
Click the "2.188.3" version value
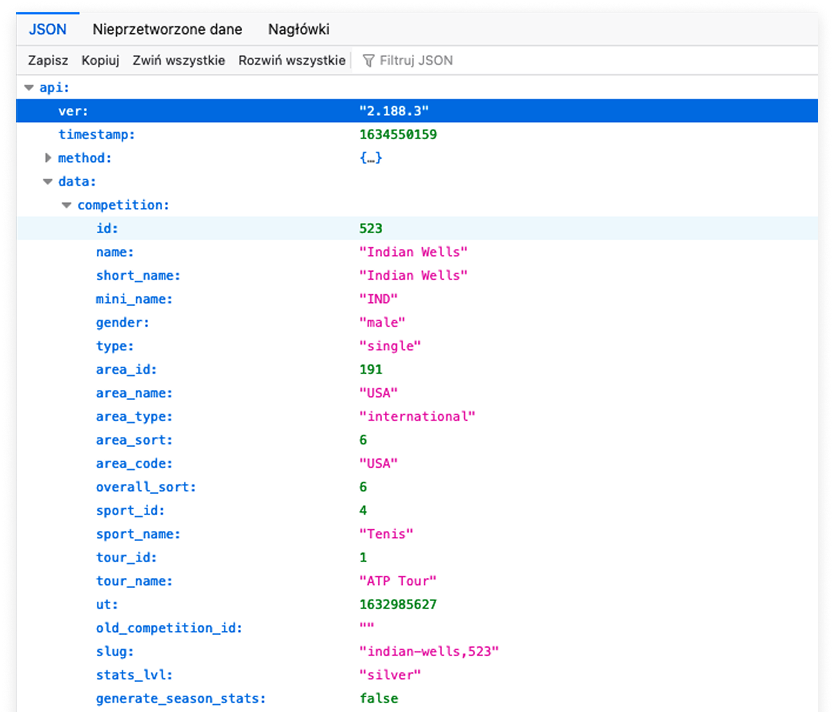394,111
